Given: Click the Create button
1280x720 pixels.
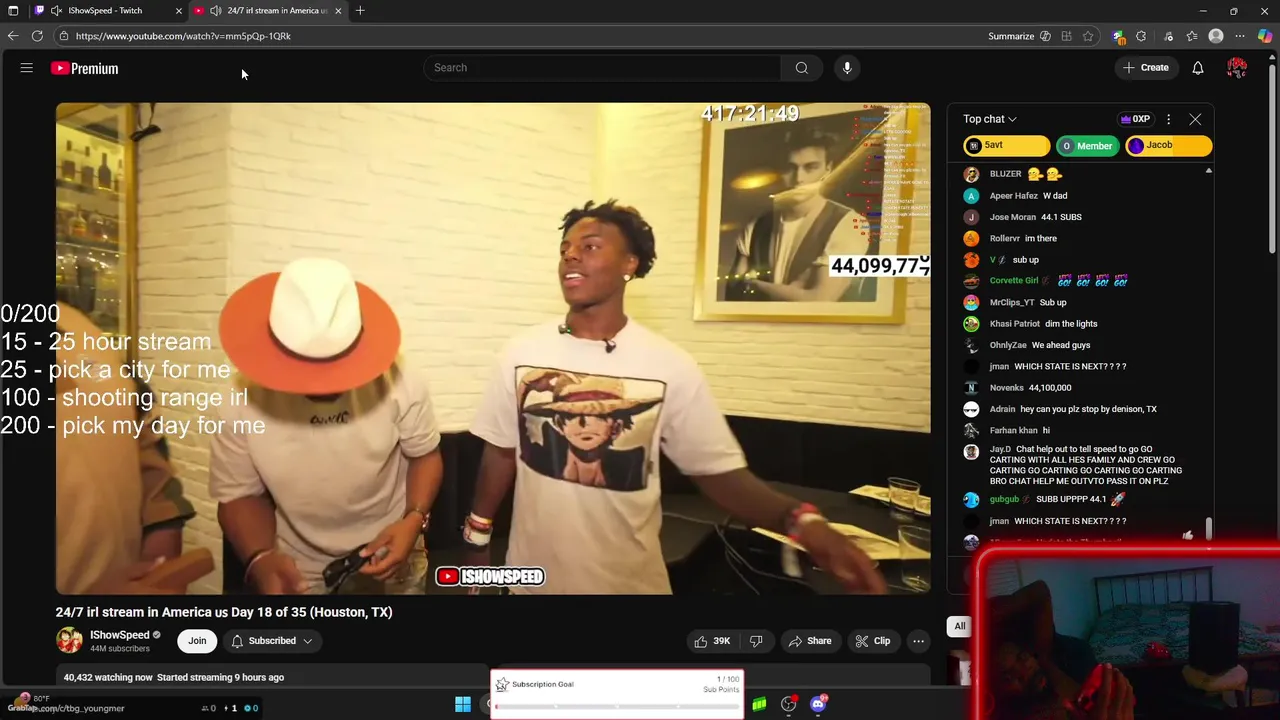Looking at the screenshot, I should tap(1145, 68).
